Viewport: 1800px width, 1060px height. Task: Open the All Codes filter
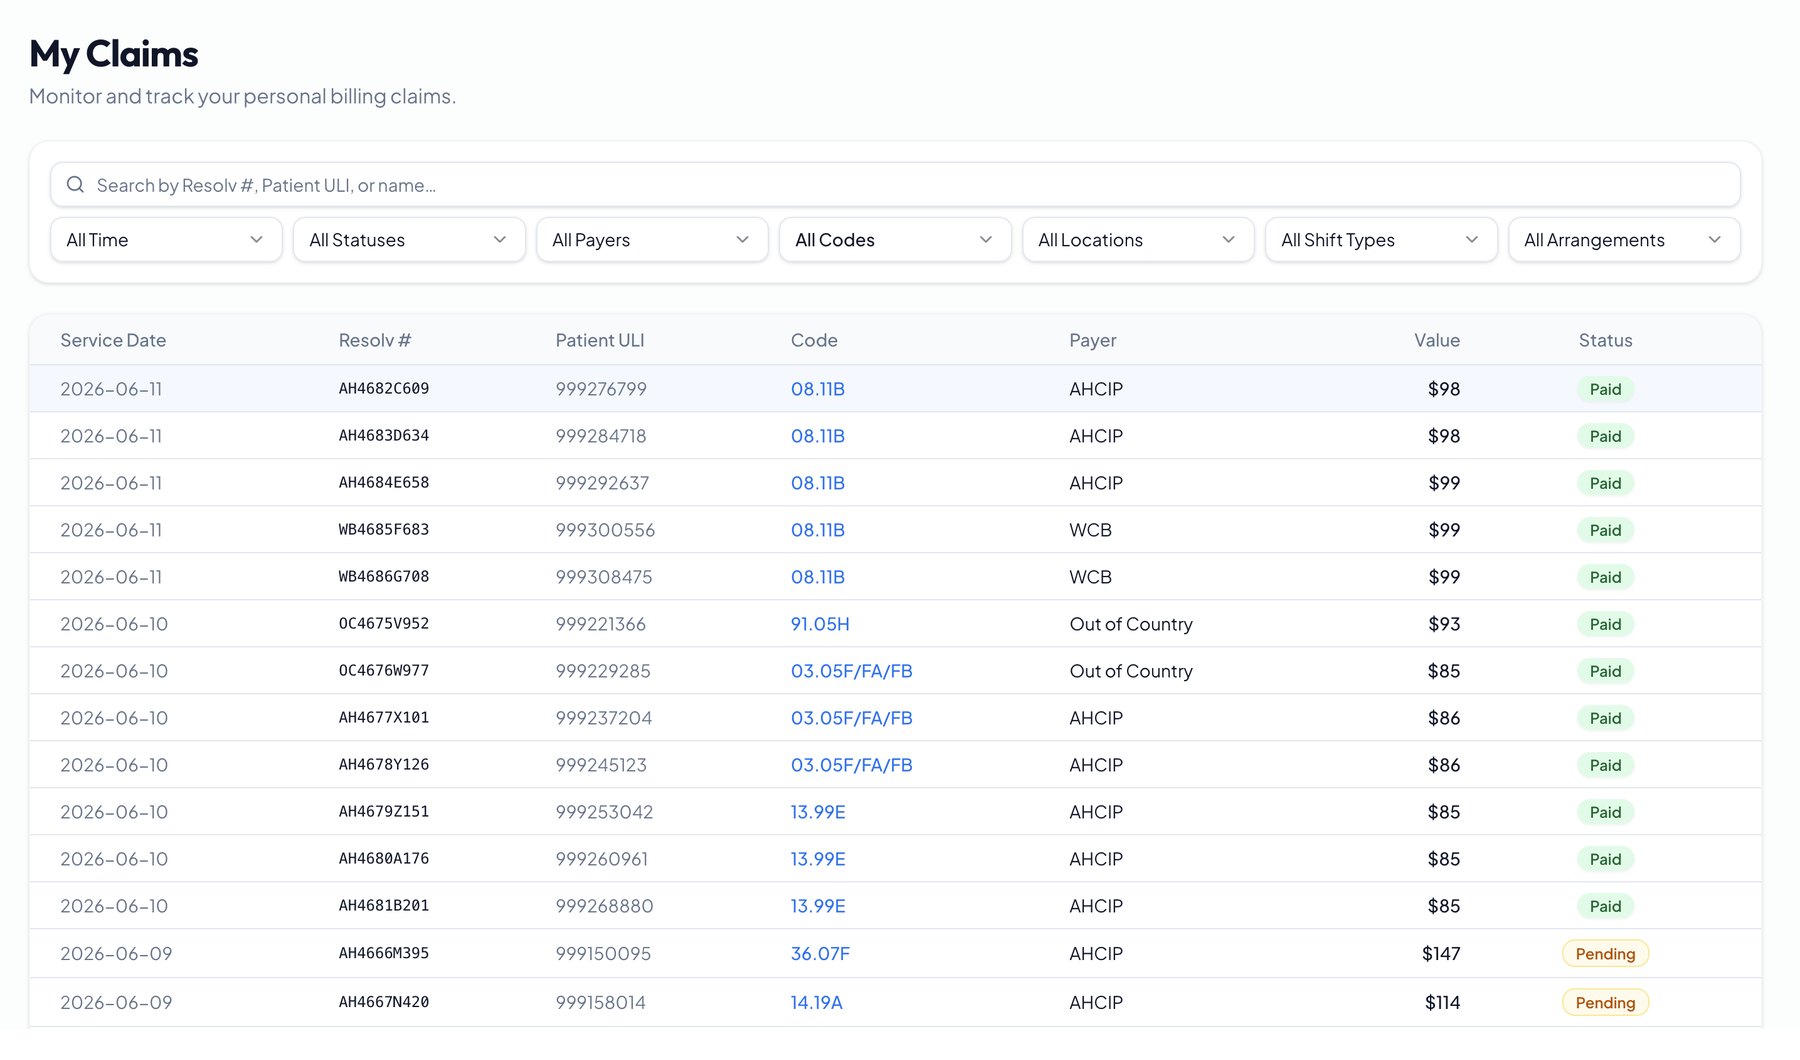[x=895, y=240]
